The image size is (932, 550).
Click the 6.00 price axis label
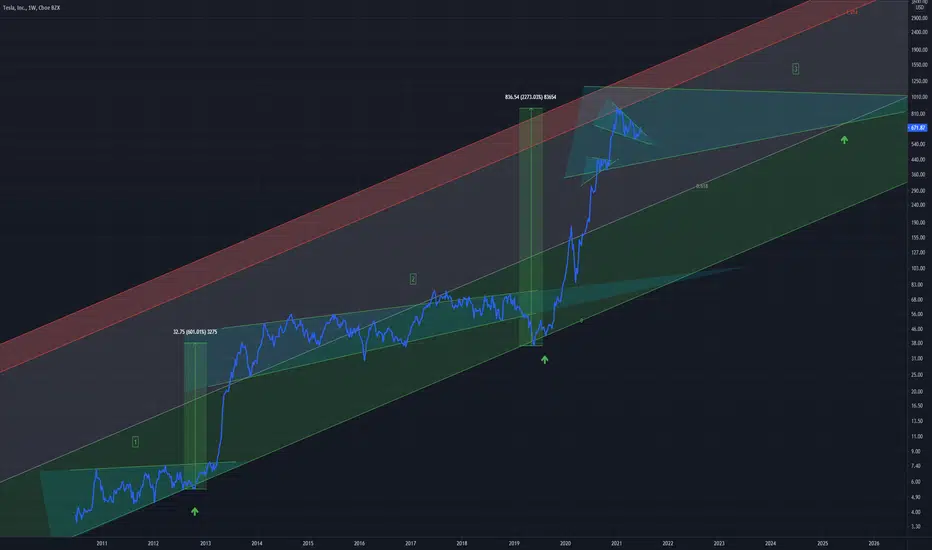[916, 482]
